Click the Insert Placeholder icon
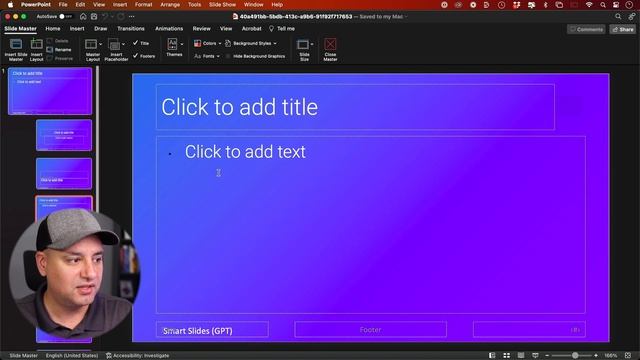Image resolution: width=640 pixels, height=360 pixels. click(x=114, y=44)
